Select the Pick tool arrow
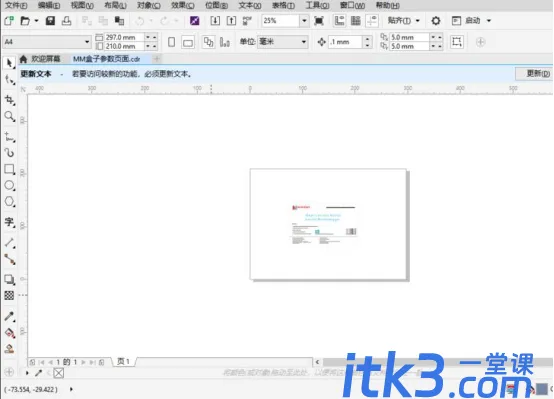 click(9, 63)
